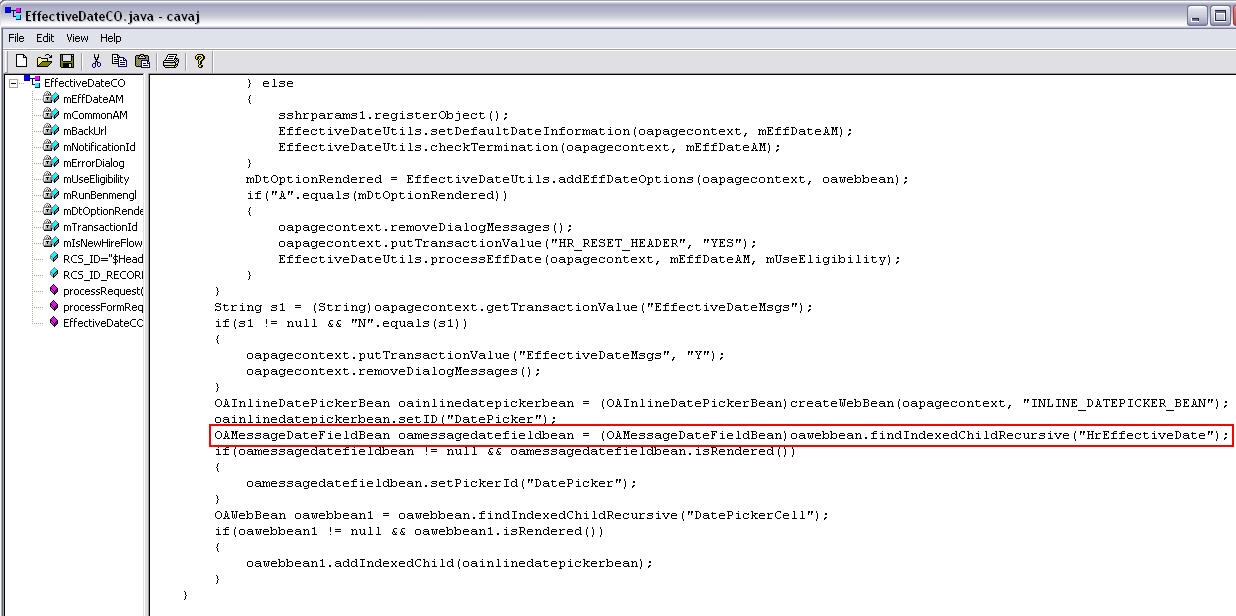This screenshot has width=1236, height=616.
Task: Select the EffectiveDateCC constructor node
Action: click(x=103, y=323)
